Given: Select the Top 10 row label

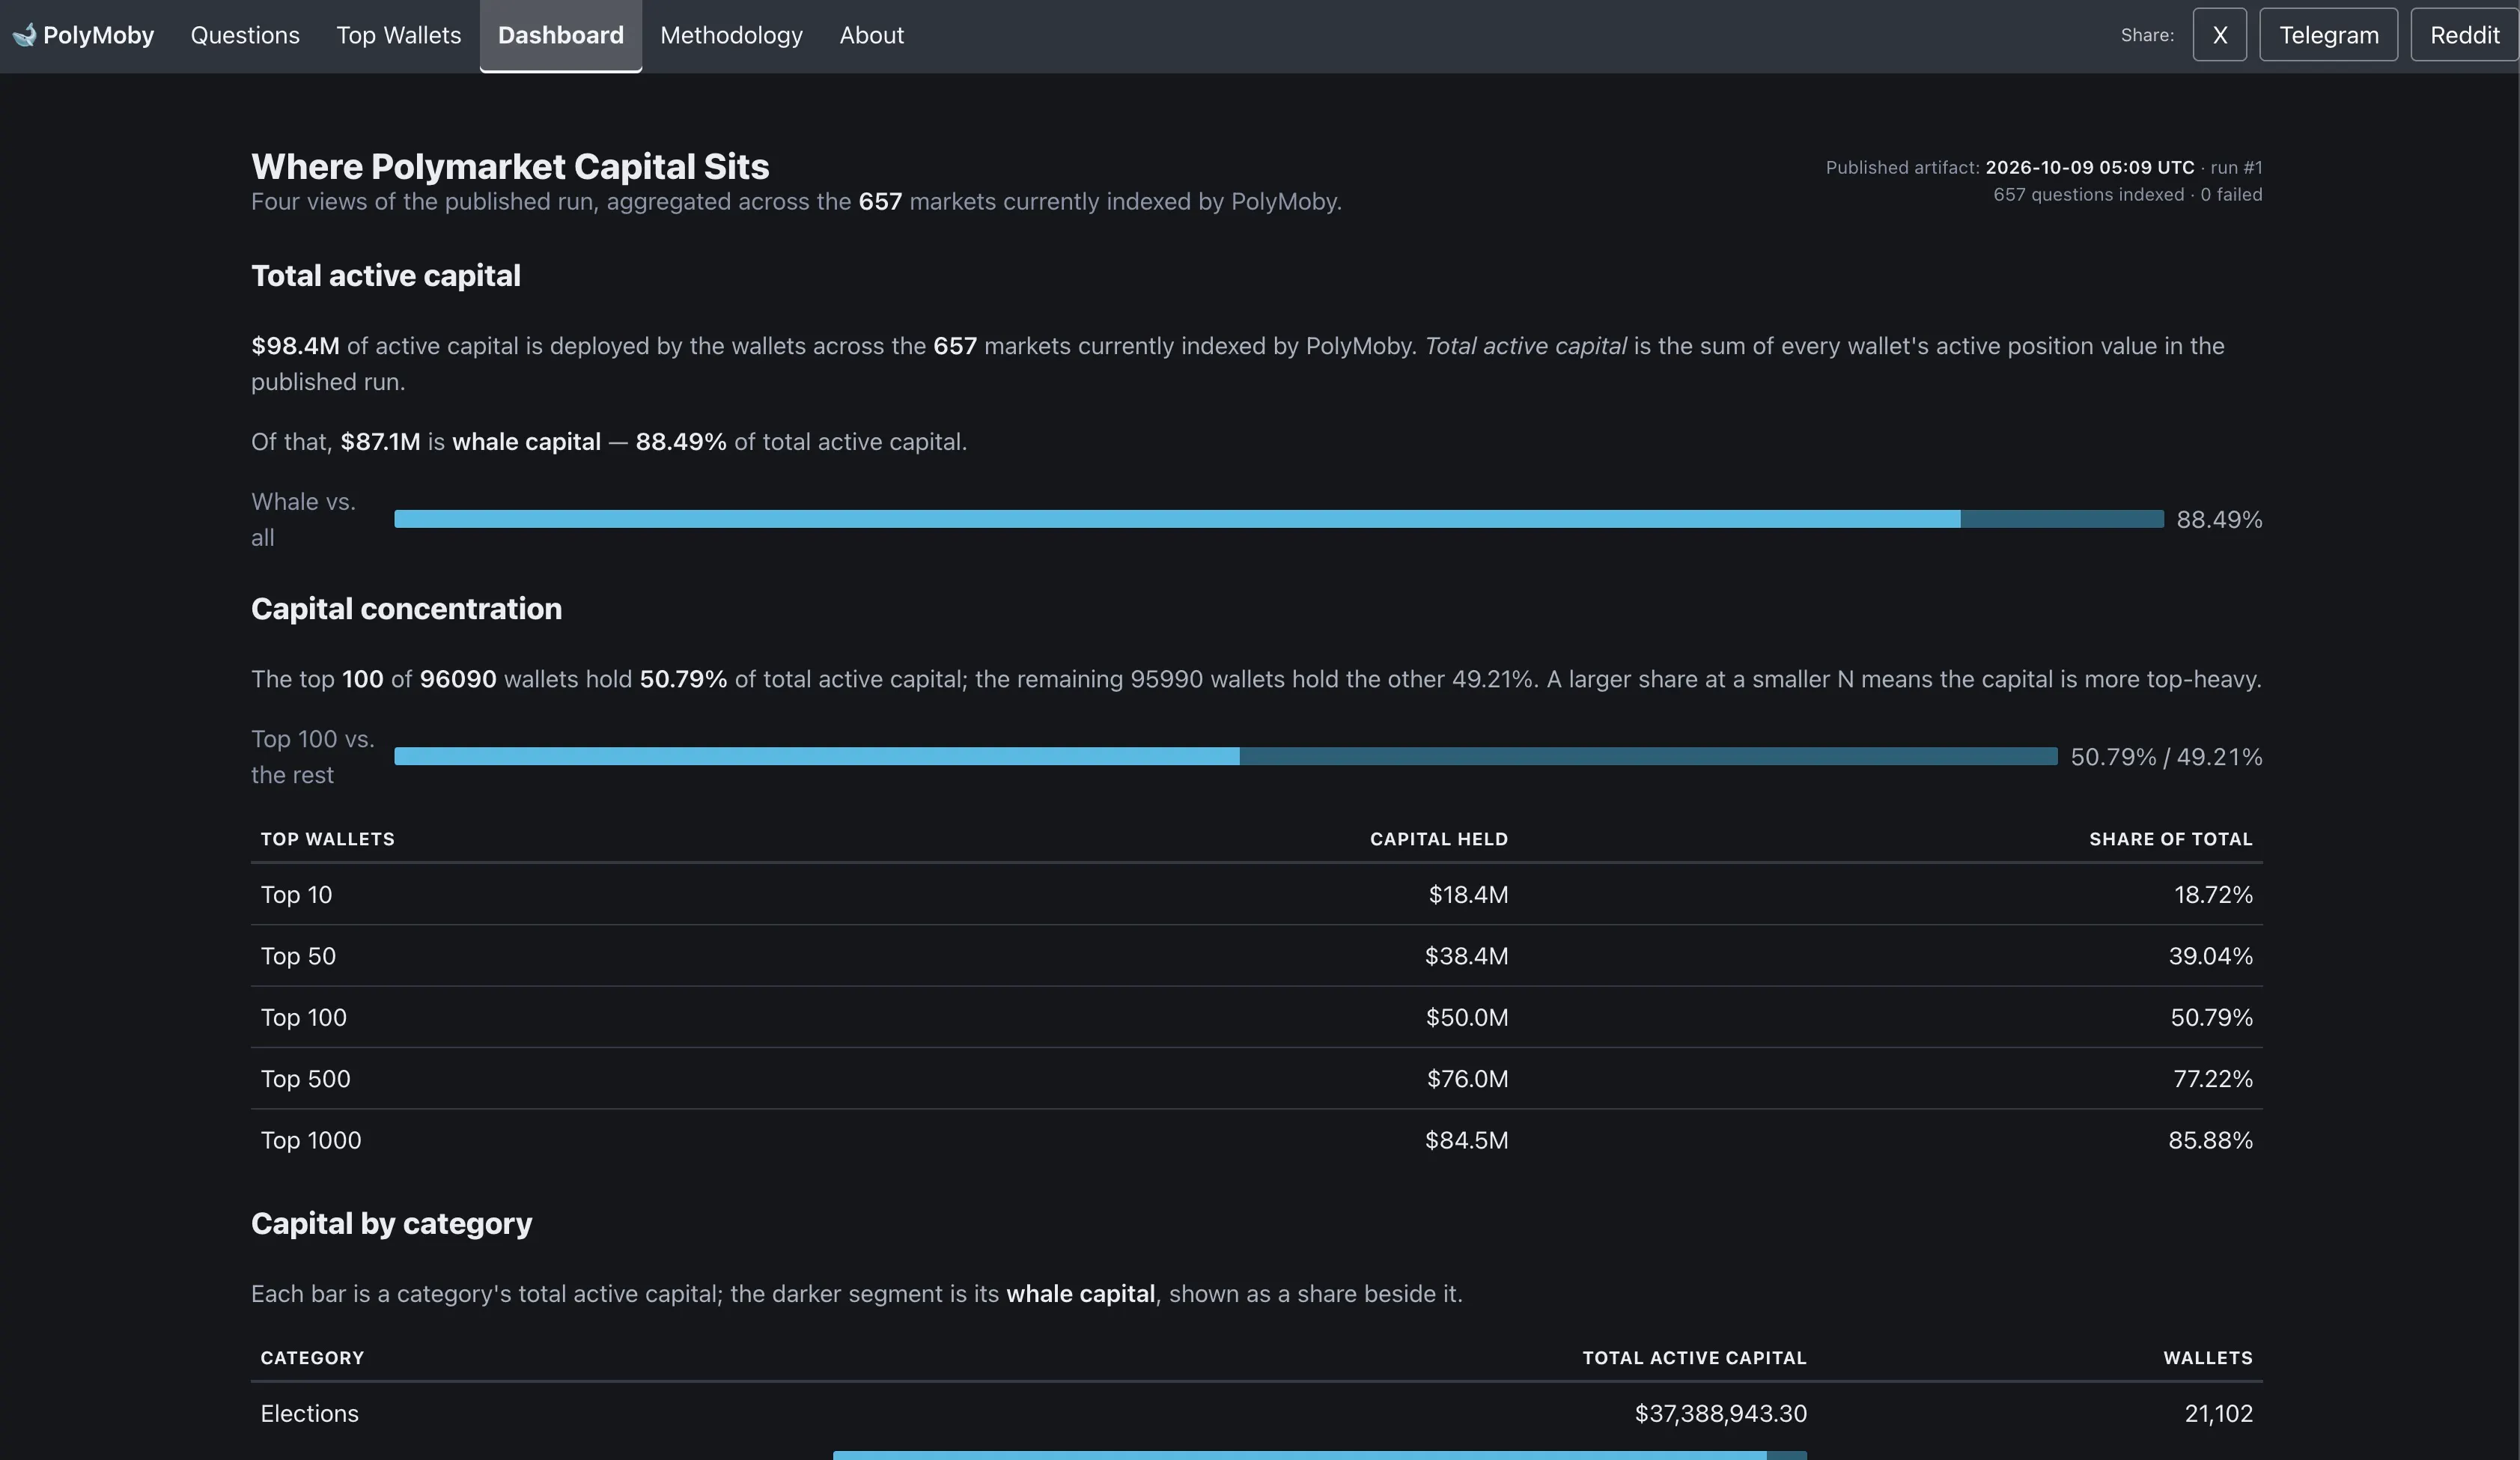Looking at the screenshot, I should 296,894.
